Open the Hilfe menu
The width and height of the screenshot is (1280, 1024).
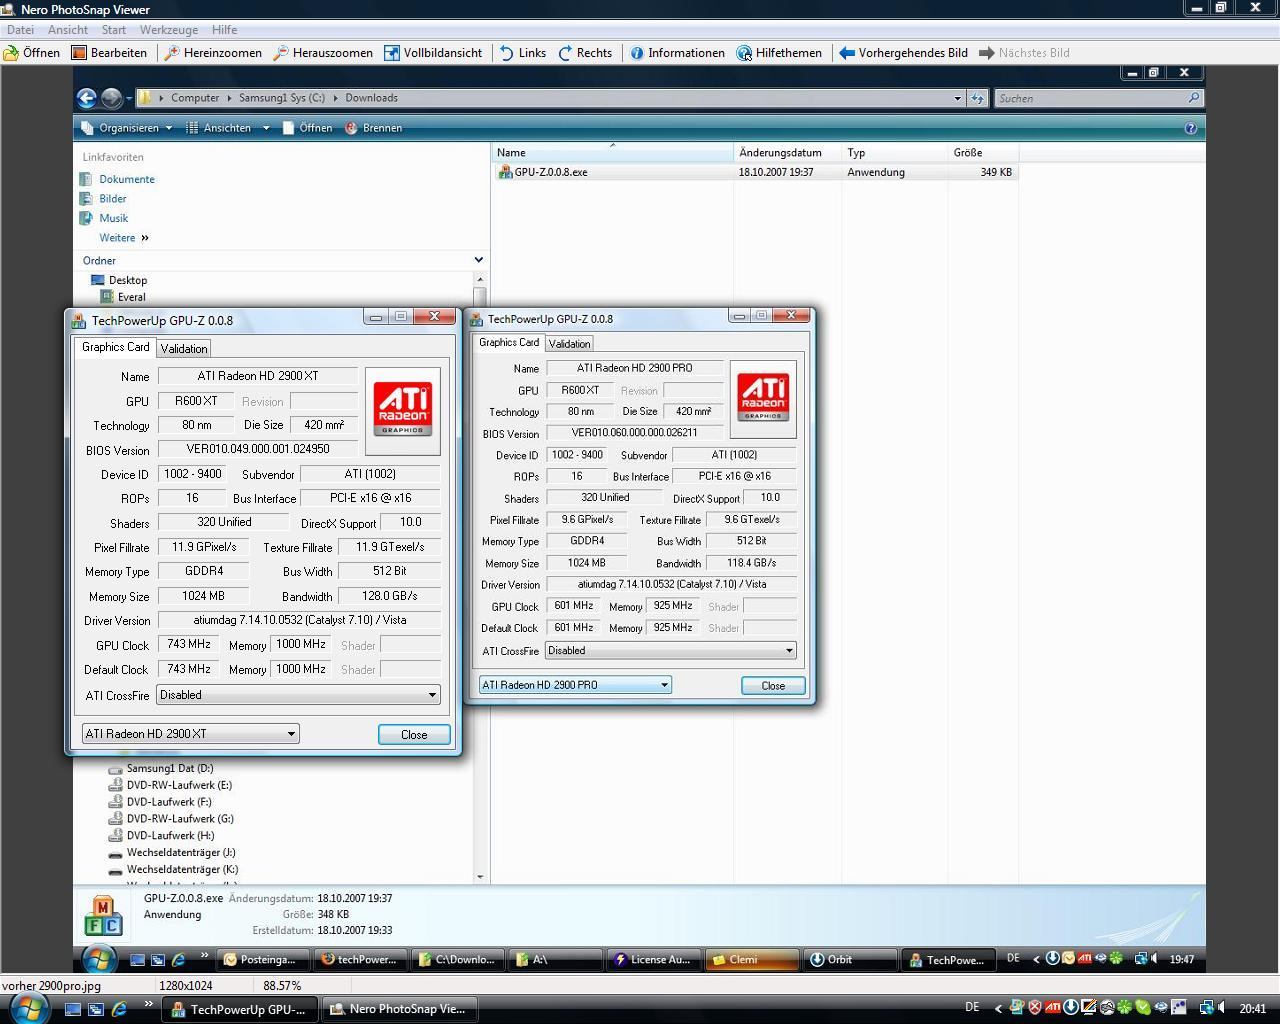[224, 30]
